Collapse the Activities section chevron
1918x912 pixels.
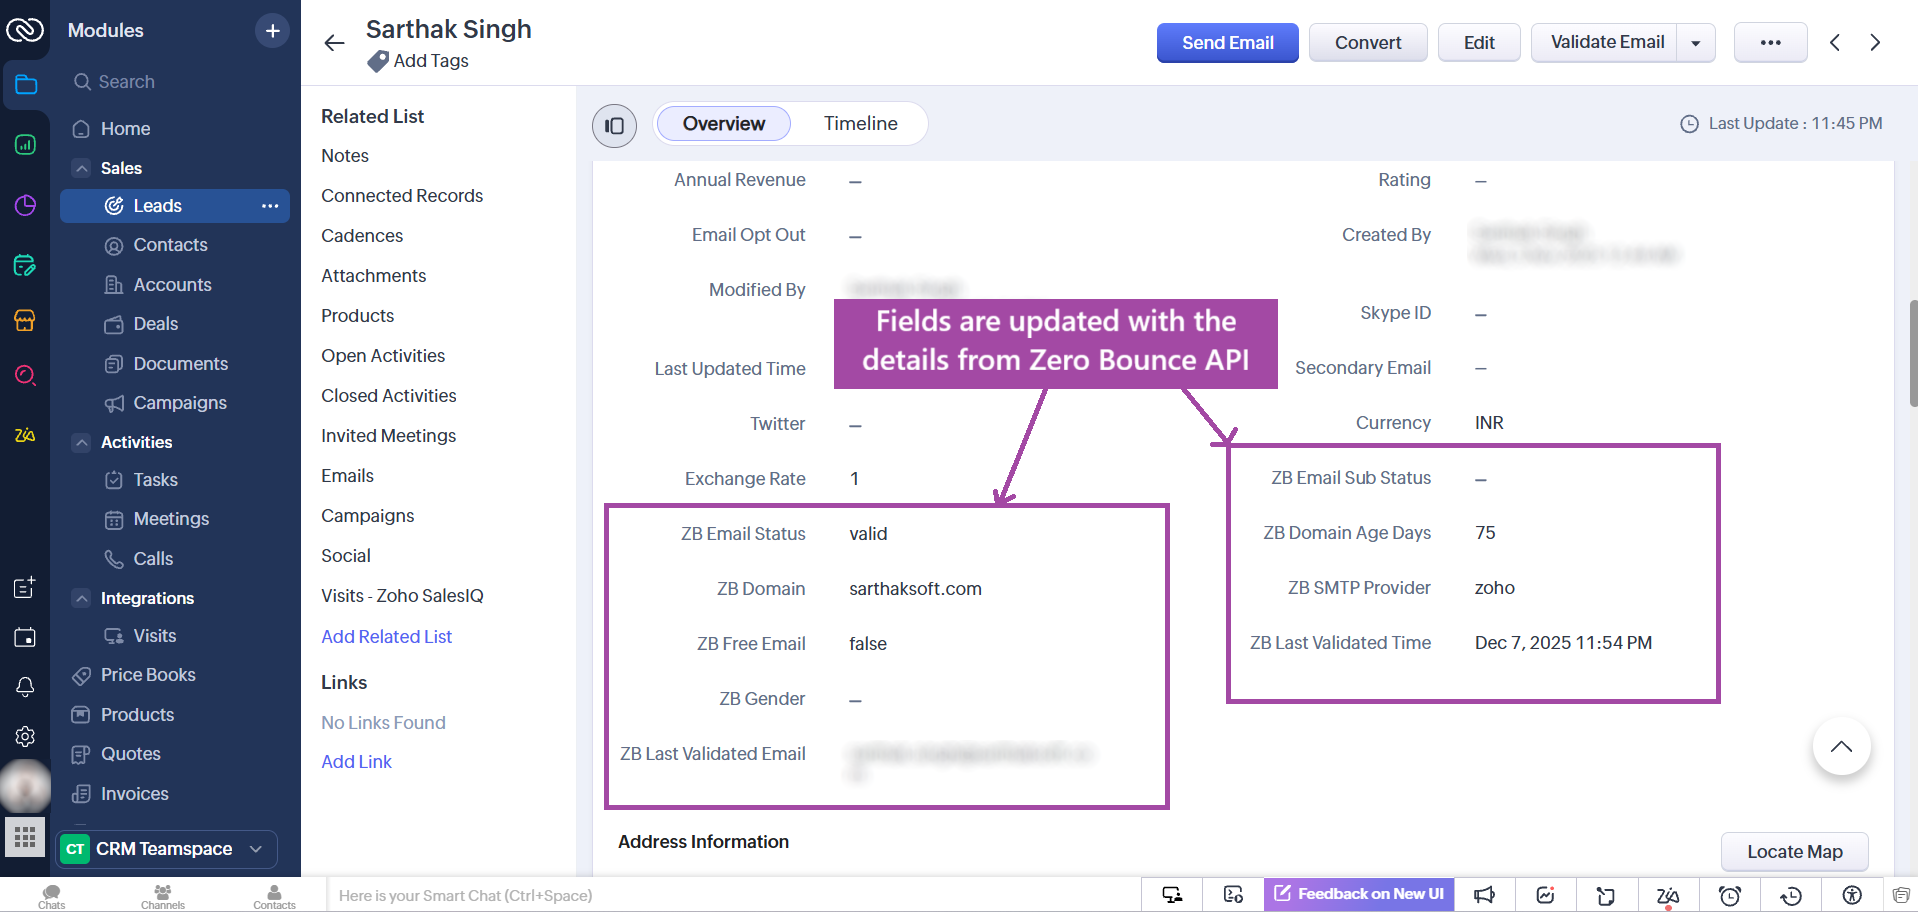point(82,442)
